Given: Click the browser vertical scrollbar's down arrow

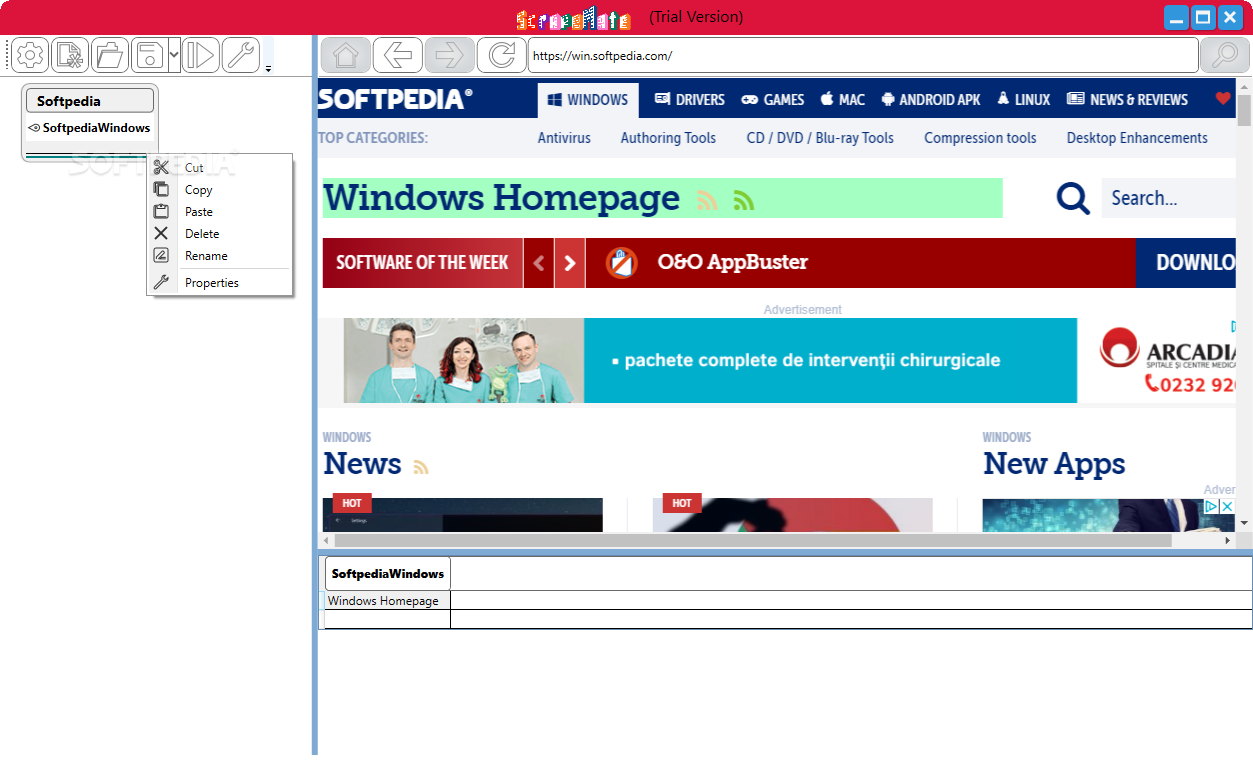Looking at the screenshot, I should coord(1244,523).
